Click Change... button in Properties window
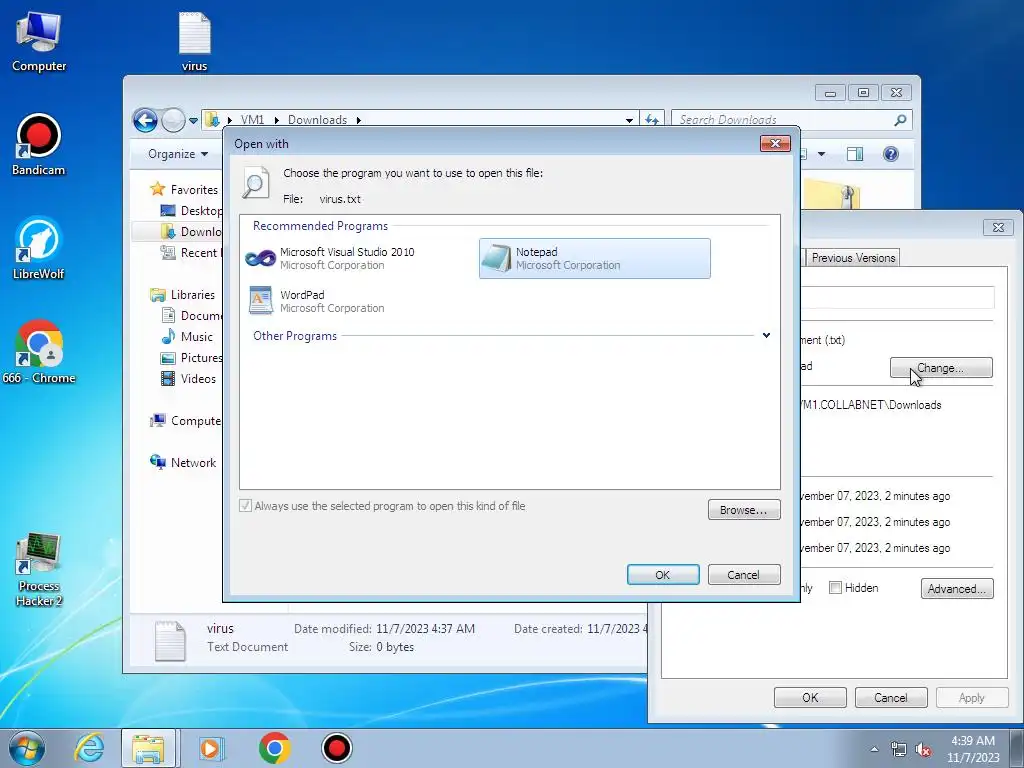1024x768 pixels. pos(941,368)
